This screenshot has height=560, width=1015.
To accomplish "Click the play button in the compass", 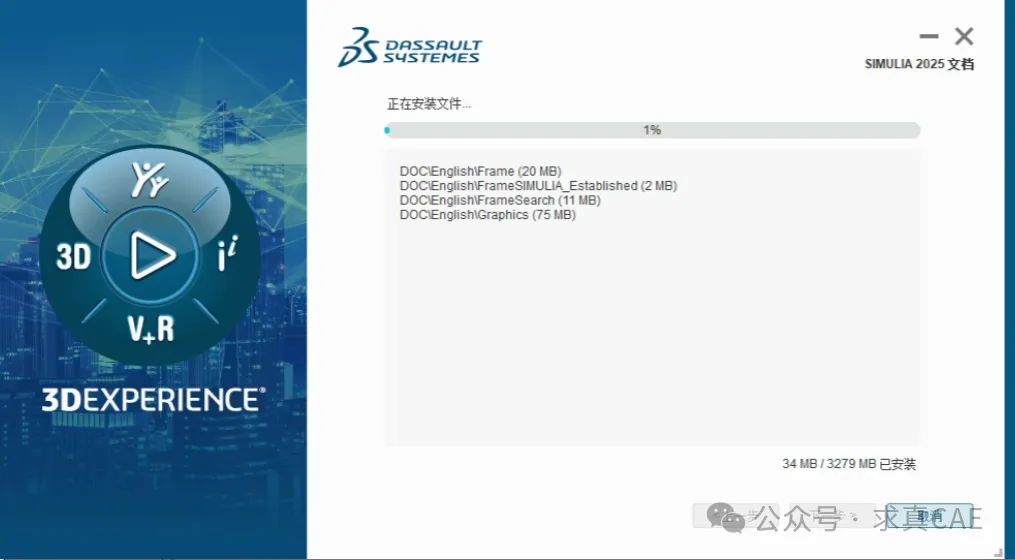I will click(x=151, y=255).
